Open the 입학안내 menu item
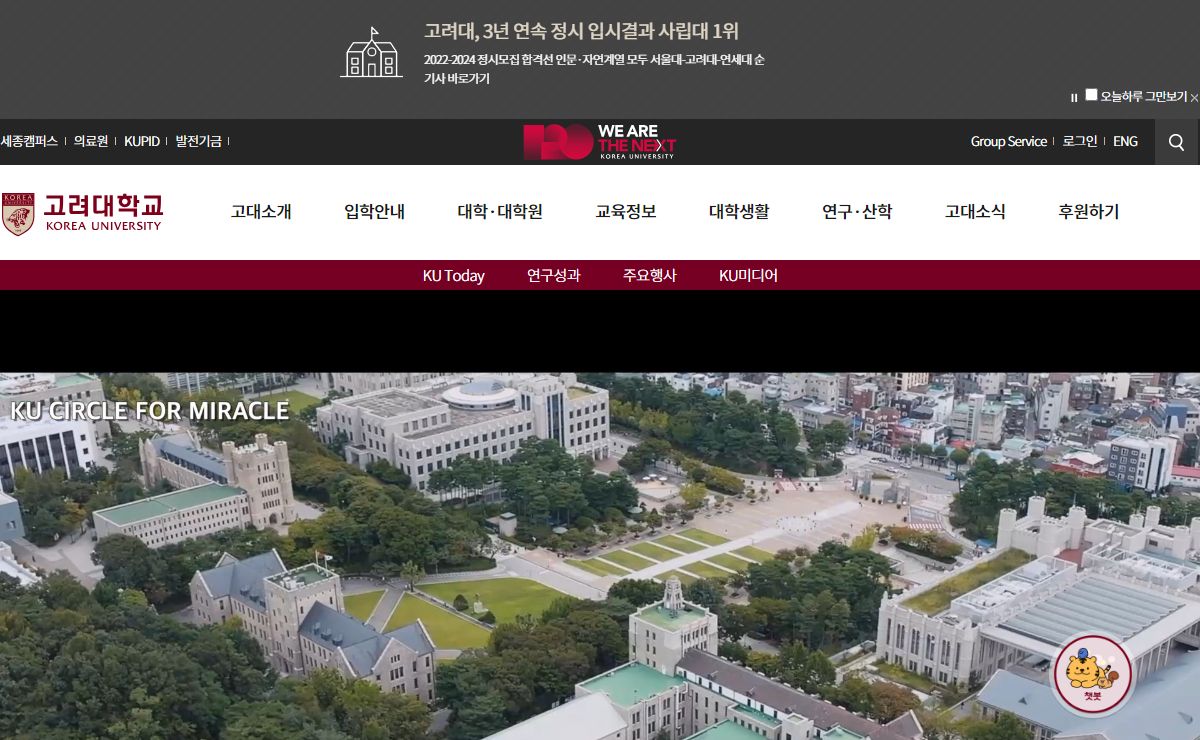This screenshot has height=740, width=1200. (x=374, y=212)
